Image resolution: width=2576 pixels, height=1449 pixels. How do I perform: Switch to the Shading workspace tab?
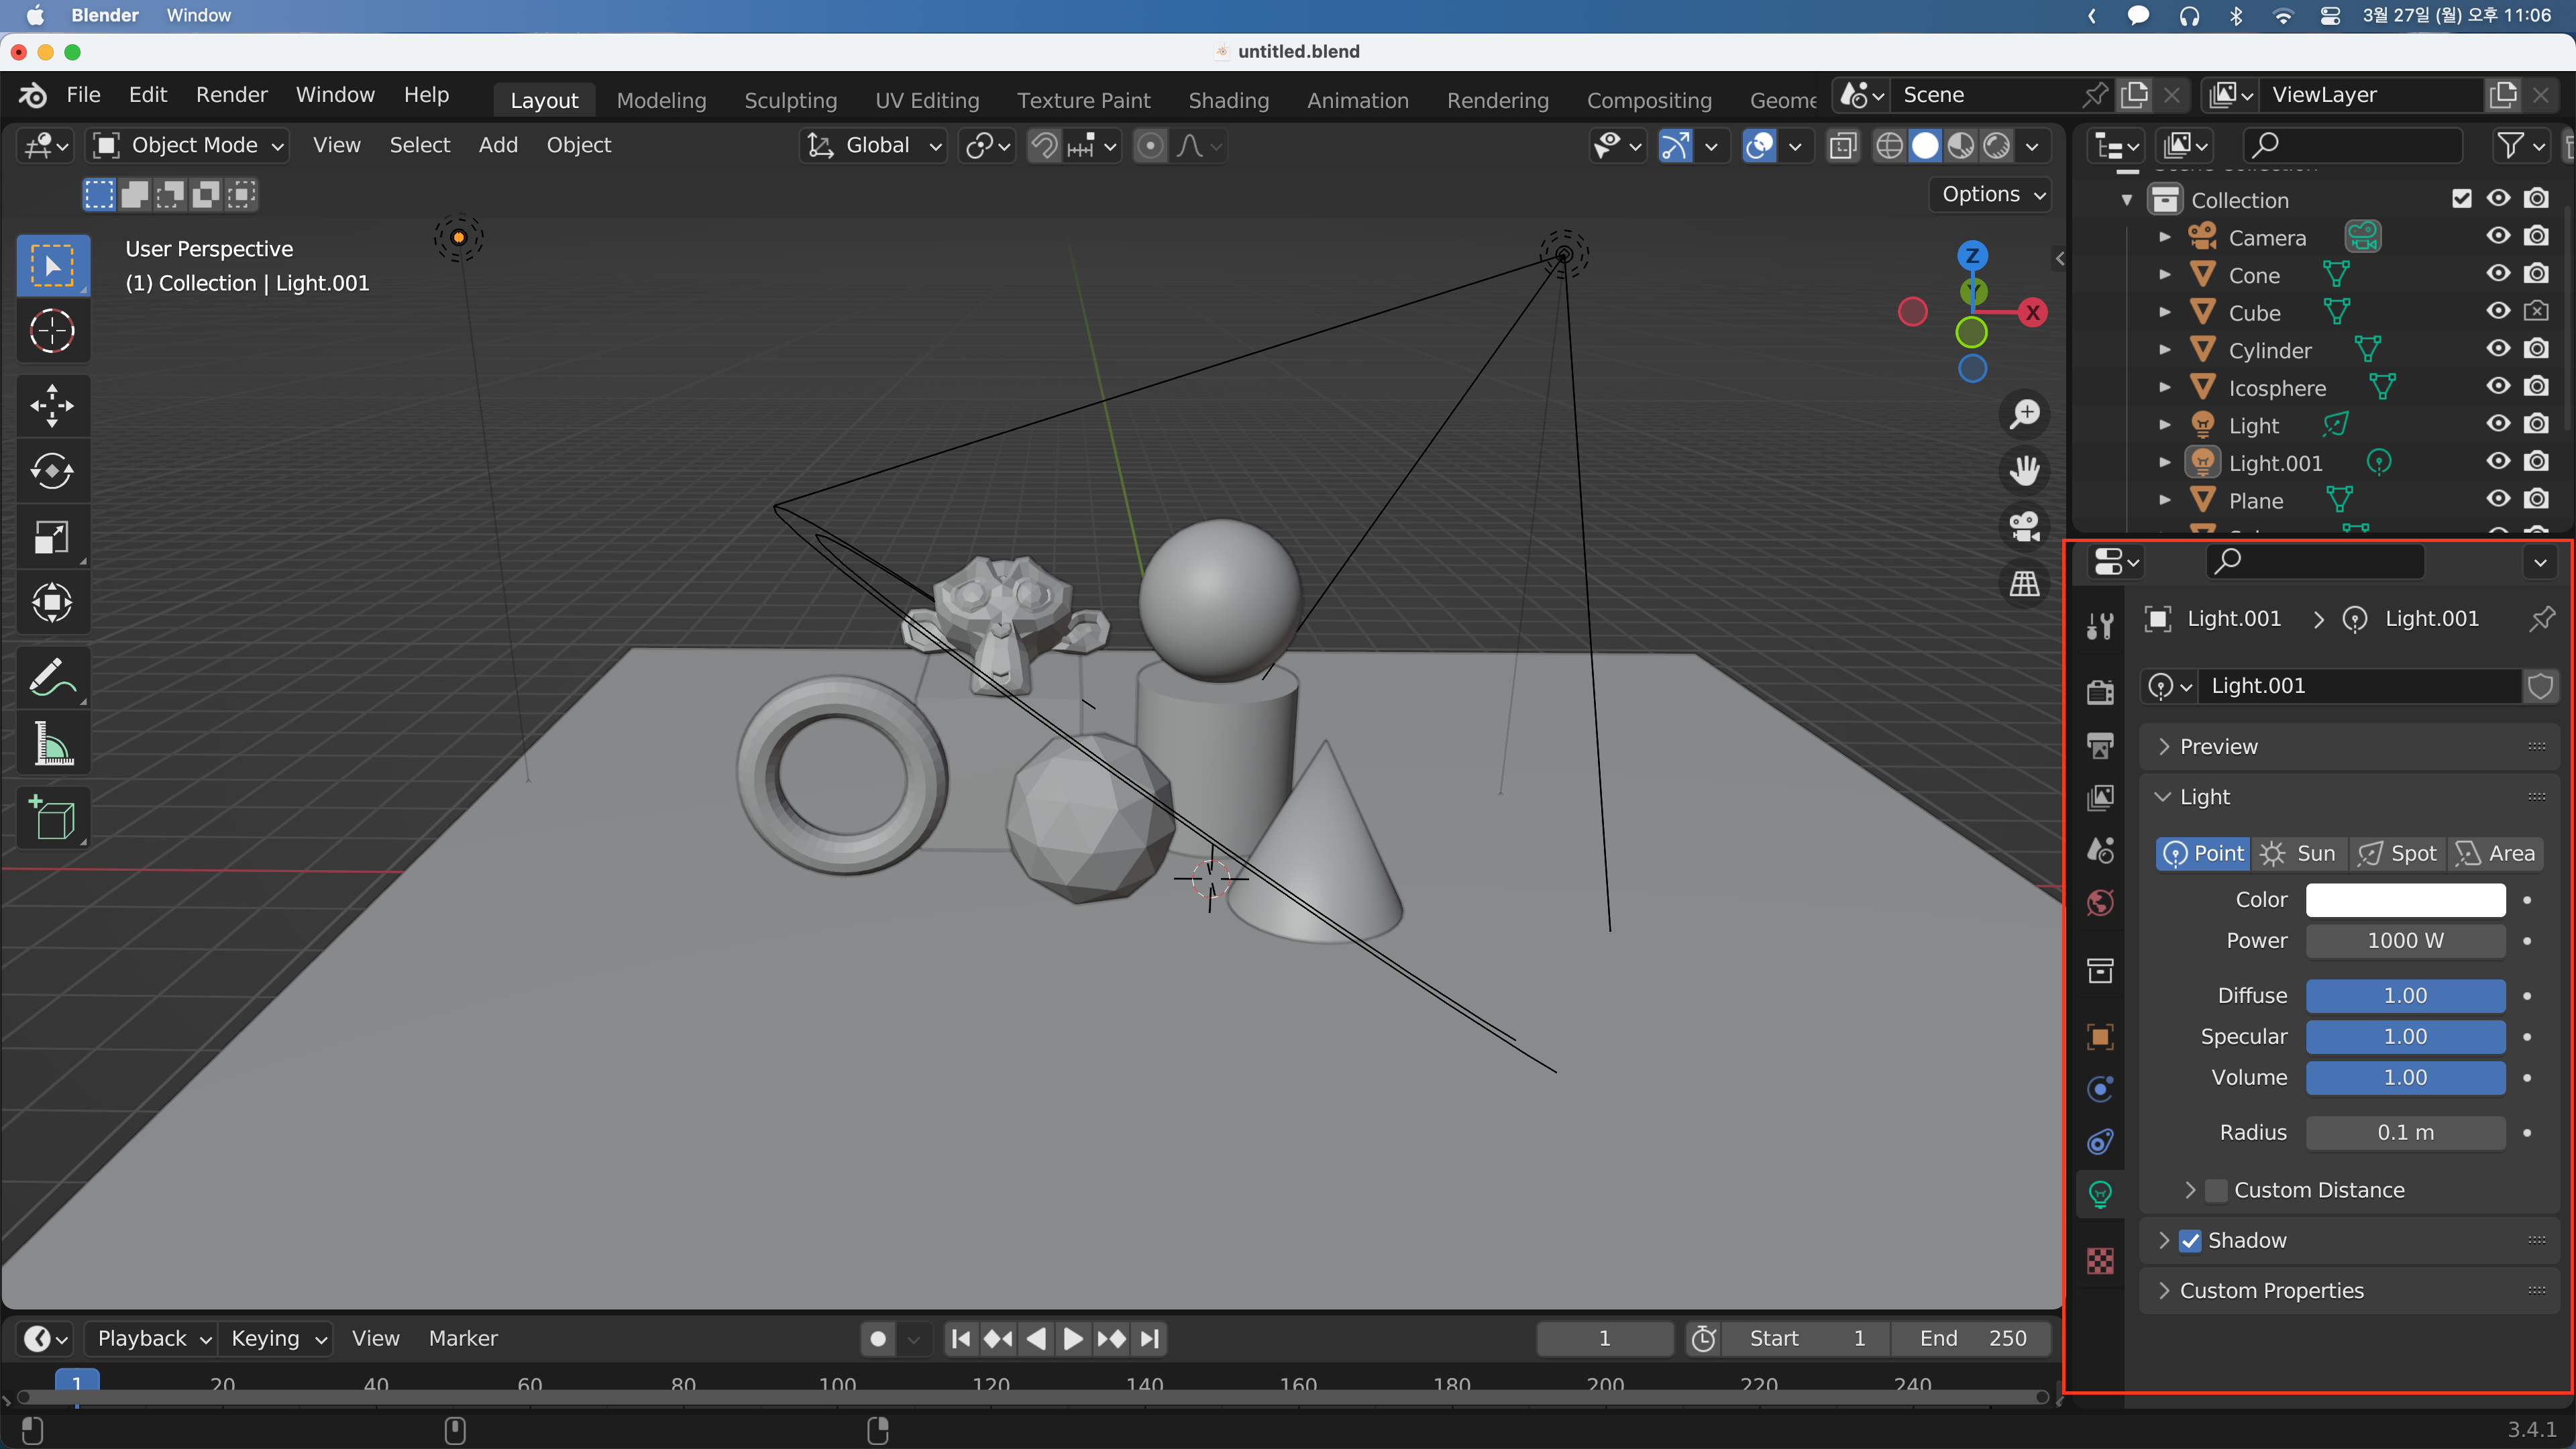[1228, 100]
